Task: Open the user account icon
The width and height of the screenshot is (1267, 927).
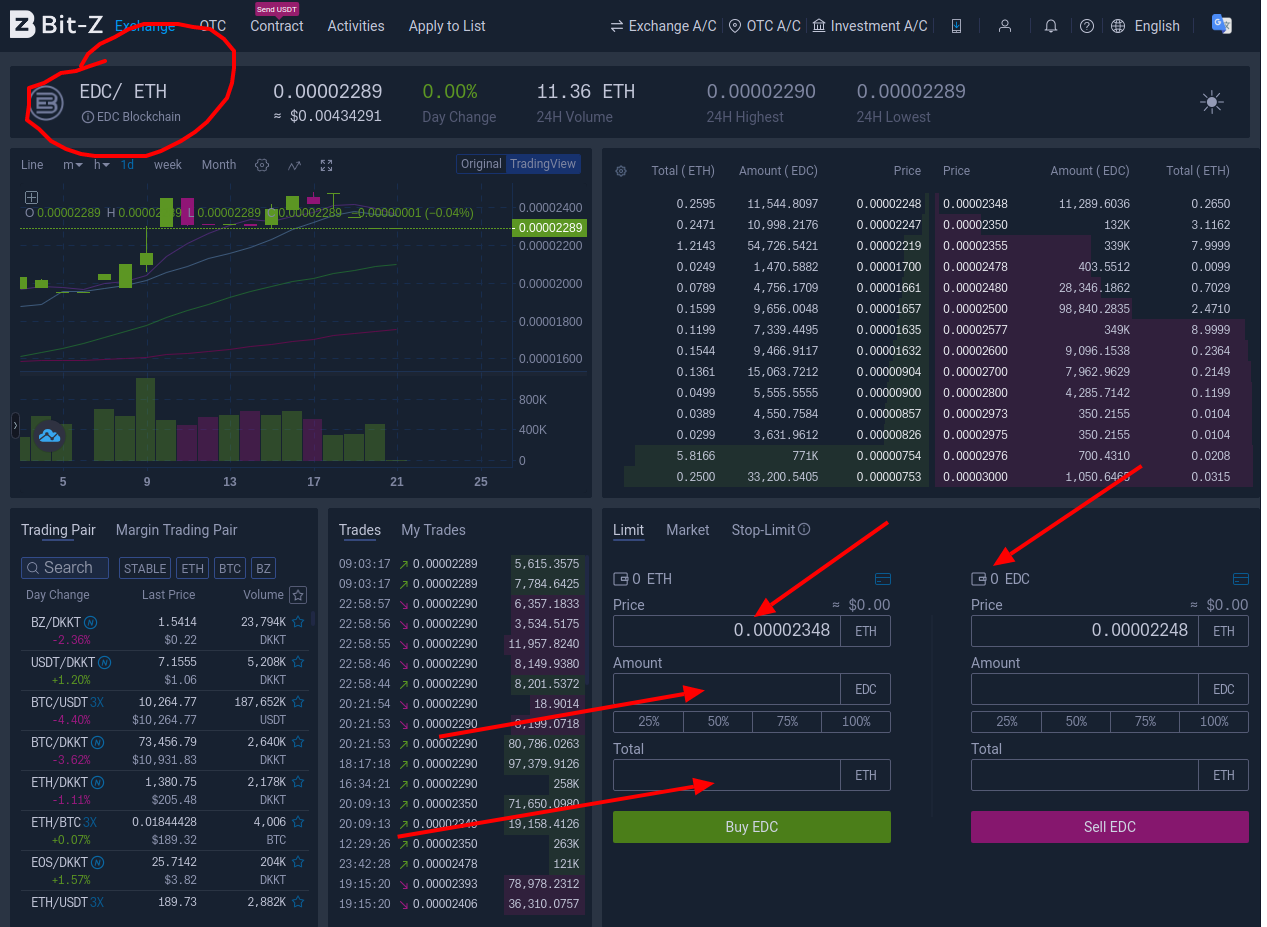Action: (1005, 26)
